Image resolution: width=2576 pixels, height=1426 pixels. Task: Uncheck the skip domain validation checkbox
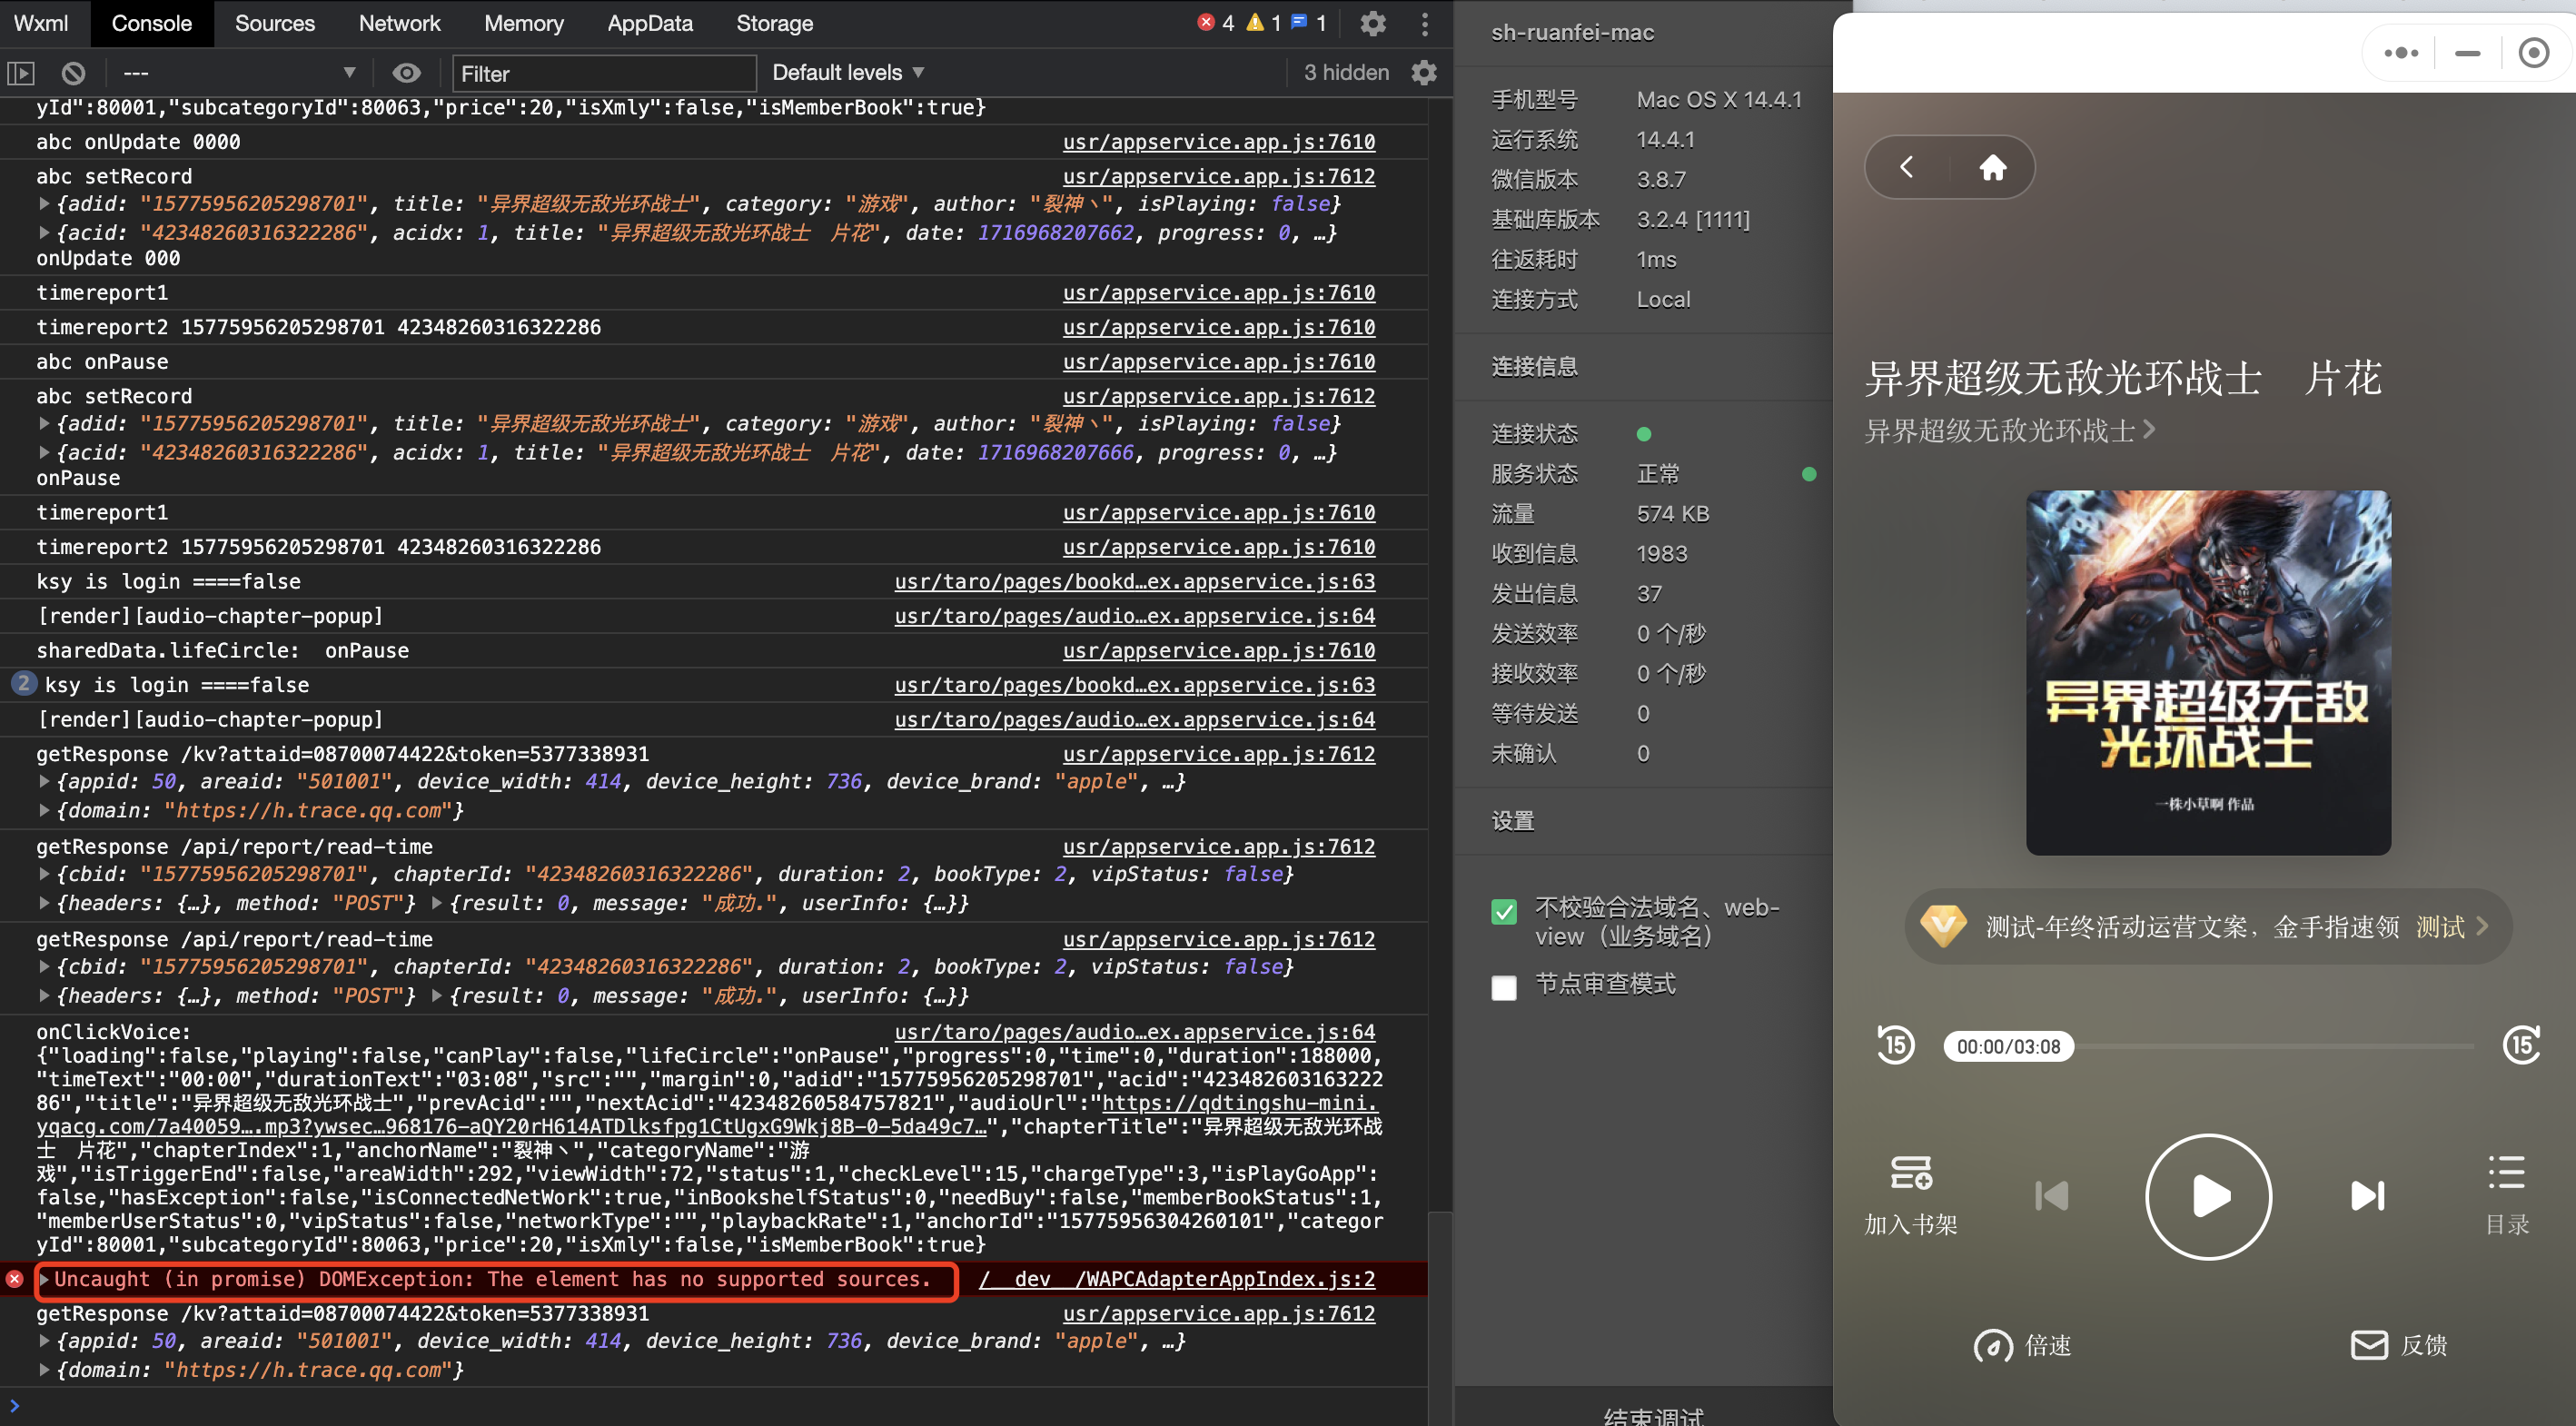pyautogui.click(x=1503, y=911)
